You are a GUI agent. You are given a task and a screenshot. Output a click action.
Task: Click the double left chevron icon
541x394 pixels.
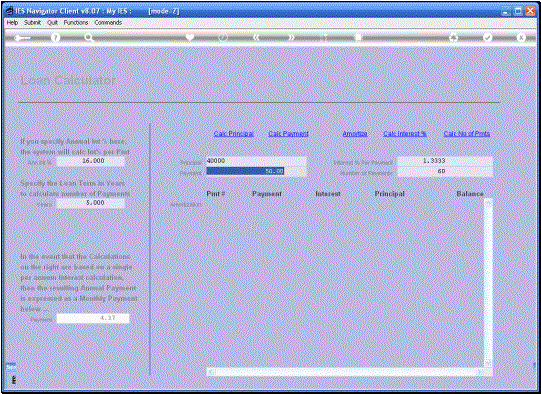(x=256, y=37)
